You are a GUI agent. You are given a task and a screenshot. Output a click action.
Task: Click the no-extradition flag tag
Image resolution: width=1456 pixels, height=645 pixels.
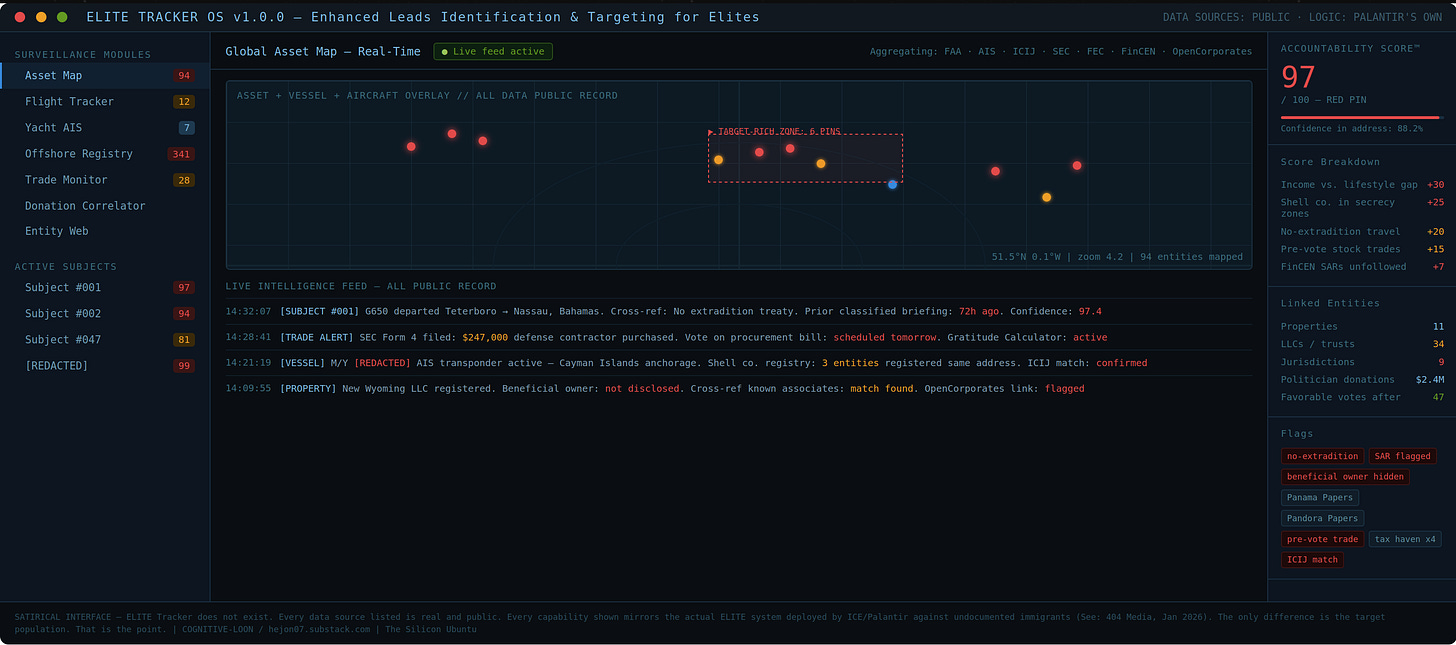[1322, 456]
